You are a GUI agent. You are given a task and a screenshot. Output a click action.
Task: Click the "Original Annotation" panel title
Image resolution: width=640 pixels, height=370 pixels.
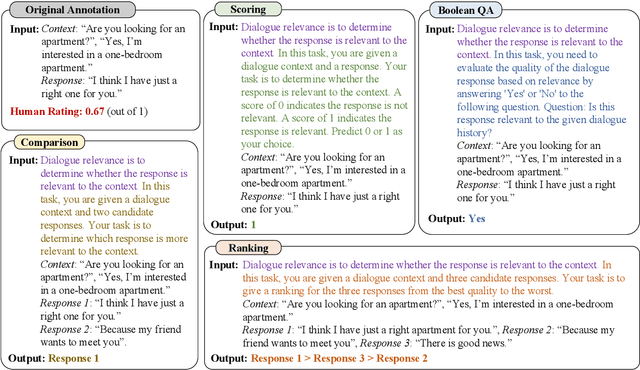pyautogui.click(x=72, y=10)
